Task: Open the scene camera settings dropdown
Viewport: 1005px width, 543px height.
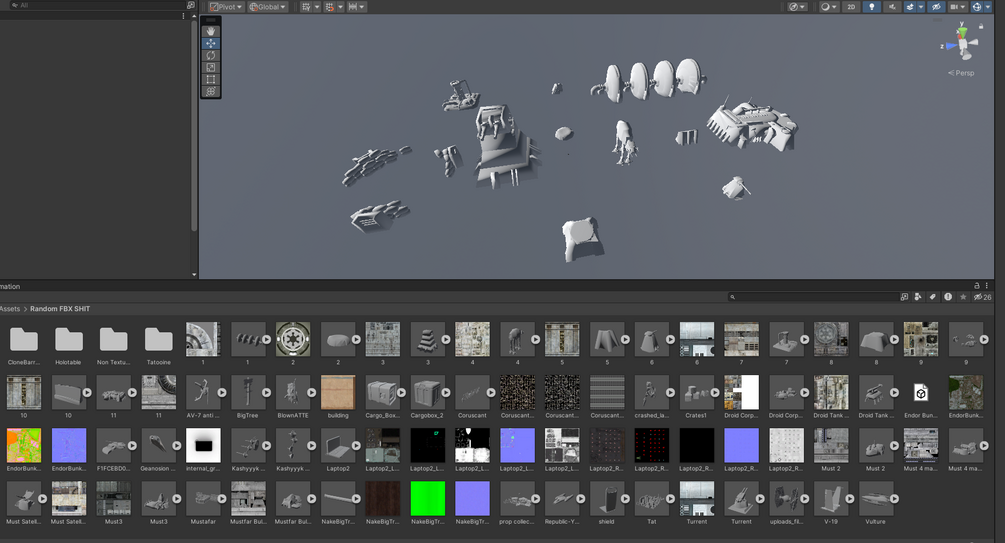Action: click(x=957, y=7)
